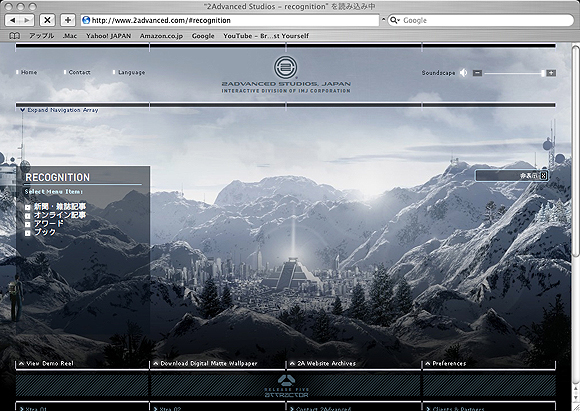Open the Google search magnifier dropdown
Image resolution: width=580 pixels, height=411 pixels.
point(395,20)
